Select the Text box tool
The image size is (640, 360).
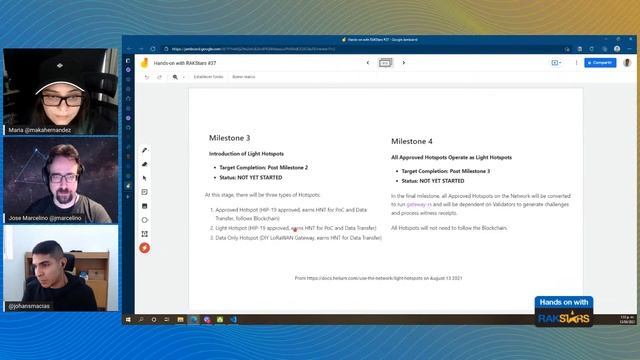click(144, 234)
